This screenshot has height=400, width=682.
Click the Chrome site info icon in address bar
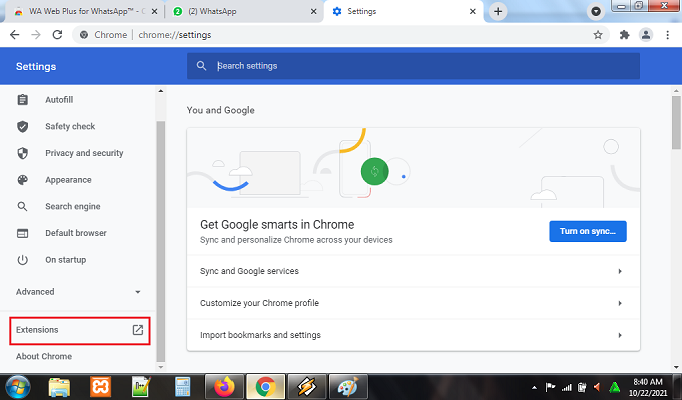84,35
